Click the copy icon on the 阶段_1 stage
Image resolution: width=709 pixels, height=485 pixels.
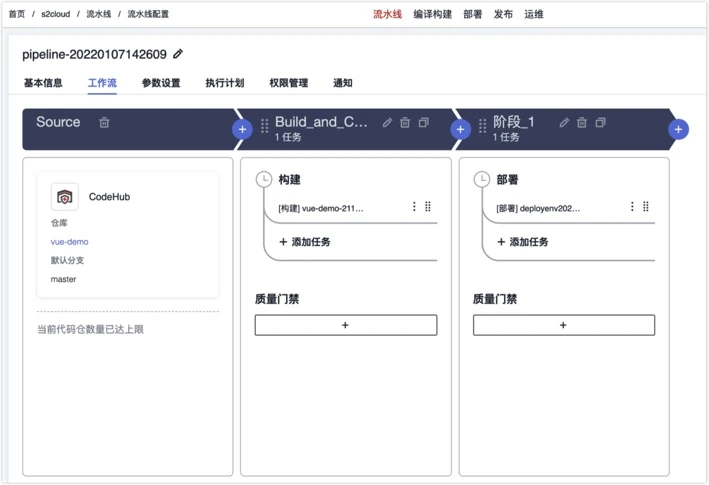point(600,122)
